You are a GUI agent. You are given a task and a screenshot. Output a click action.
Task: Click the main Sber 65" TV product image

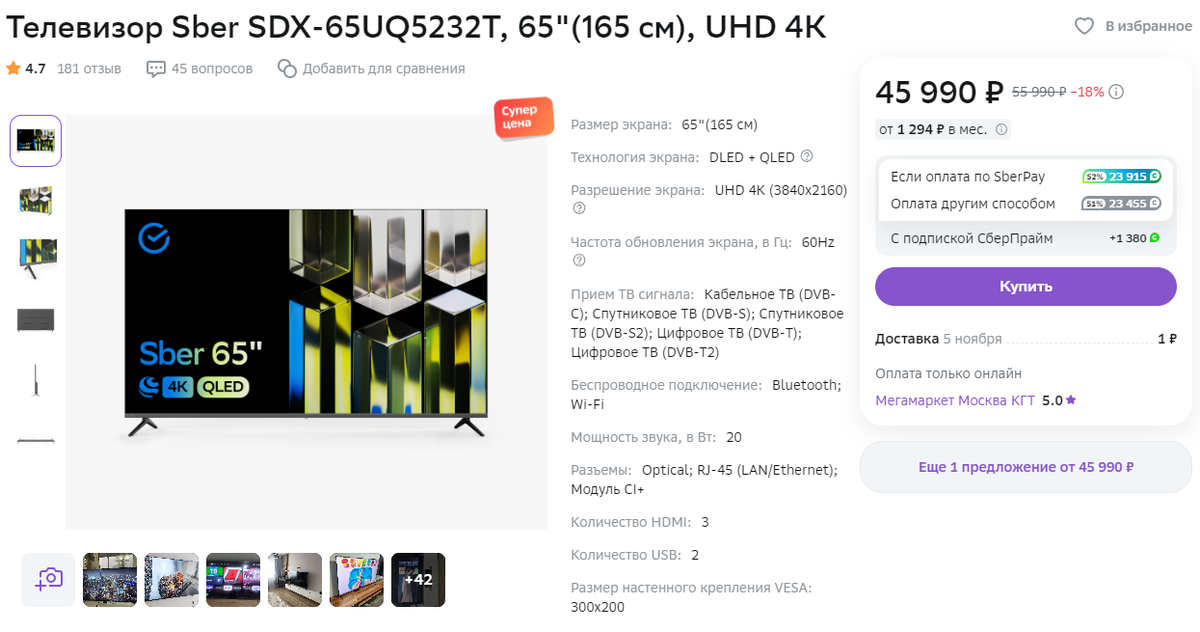(x=306, y=322)
